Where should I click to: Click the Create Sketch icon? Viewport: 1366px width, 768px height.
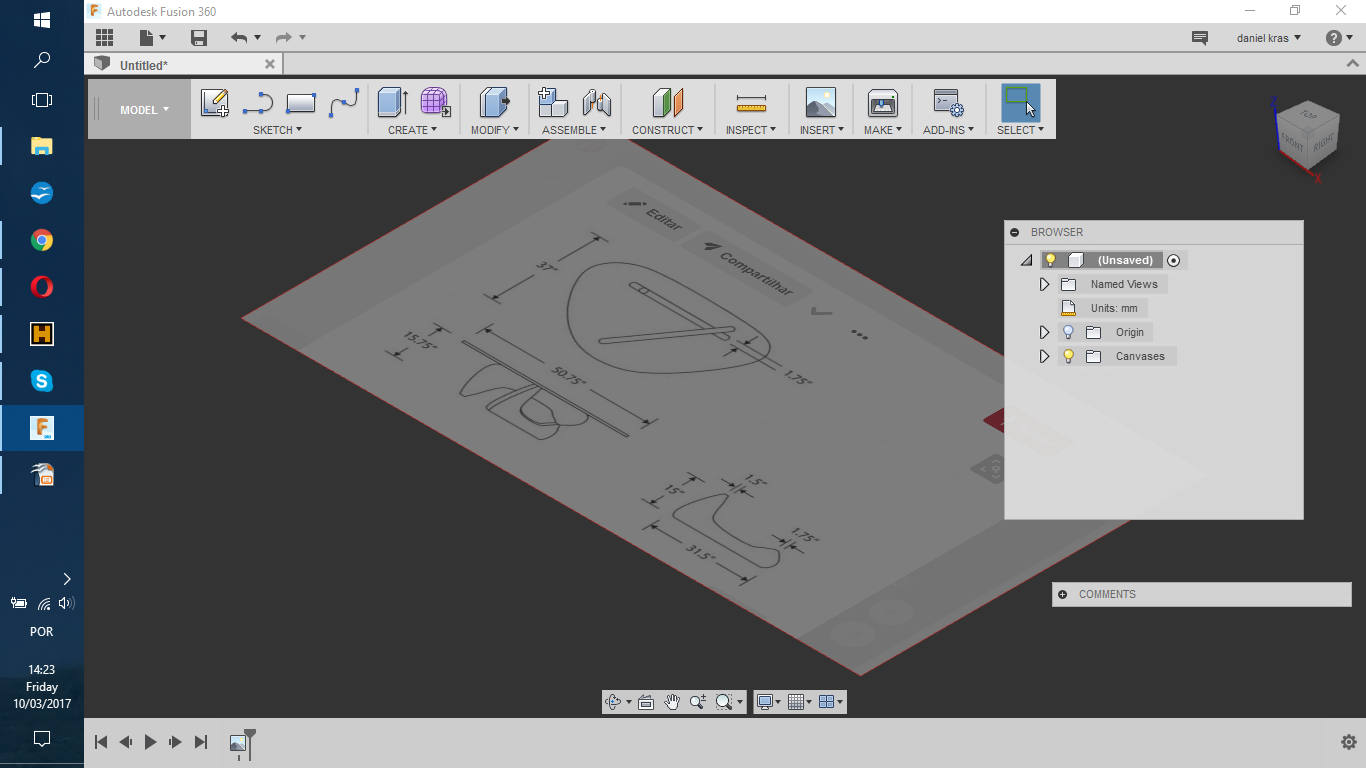coord(215,103)
